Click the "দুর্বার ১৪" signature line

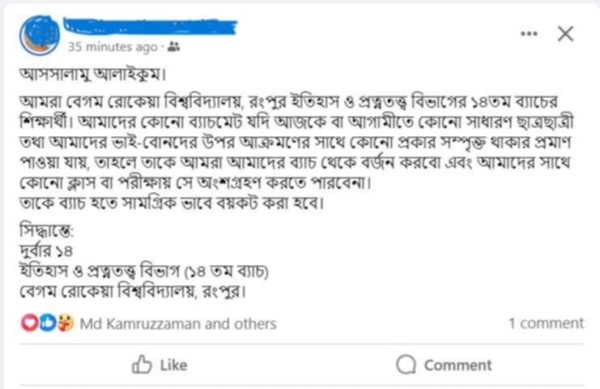46,251
